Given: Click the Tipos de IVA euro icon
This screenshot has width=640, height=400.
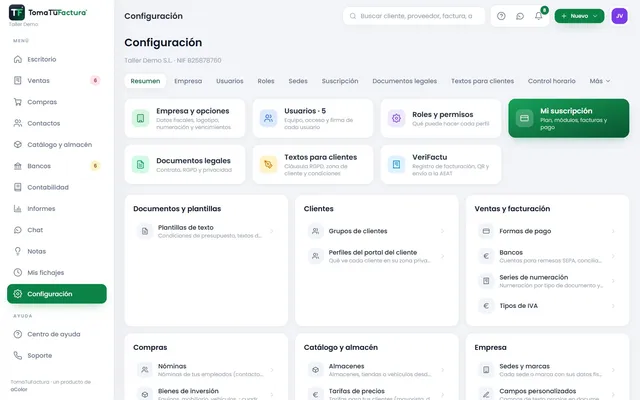Looking at the screenshot, I should click(x=486, y=306).
